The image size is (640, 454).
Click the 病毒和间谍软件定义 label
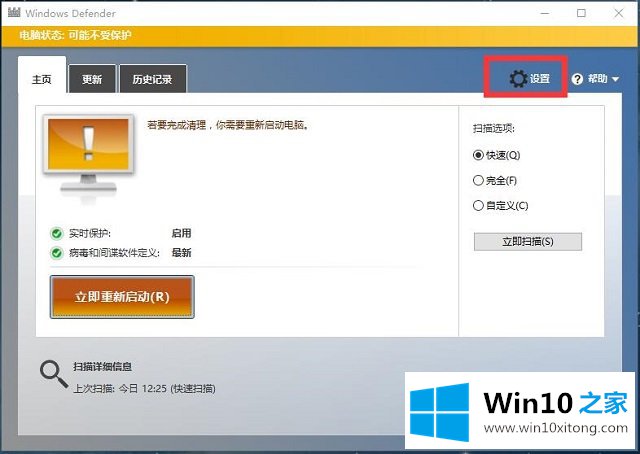pos(114,253)
